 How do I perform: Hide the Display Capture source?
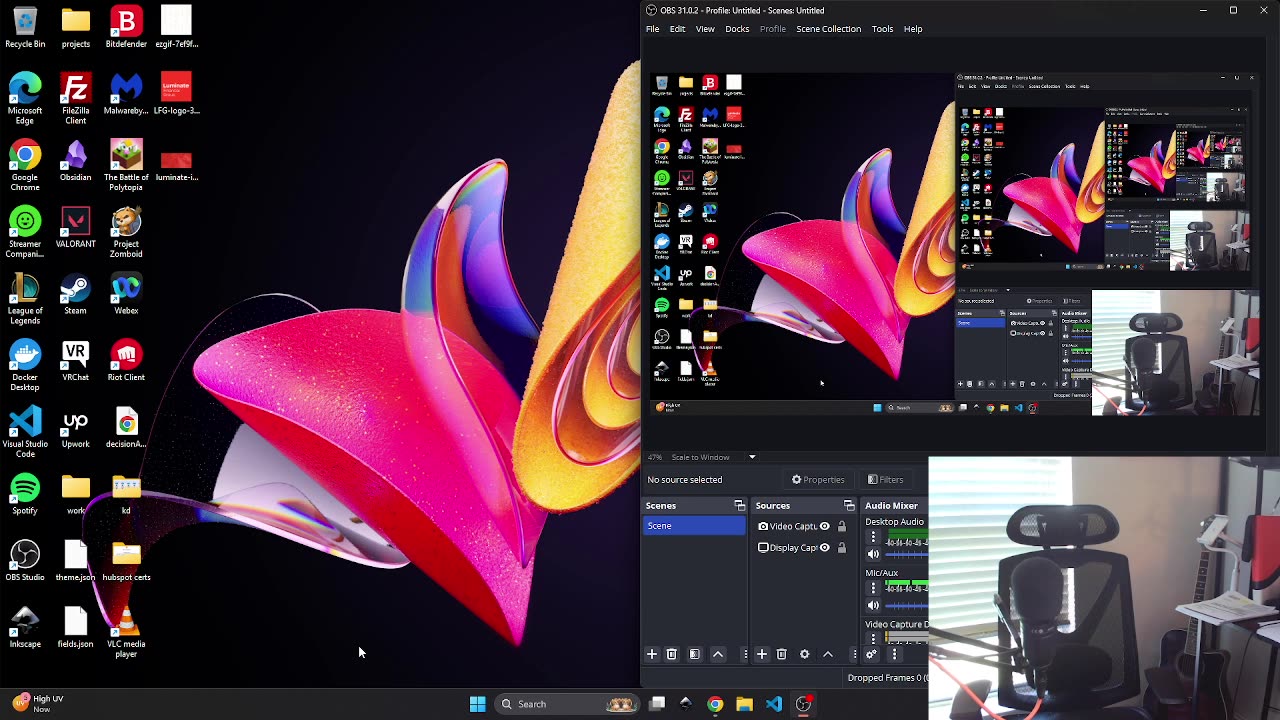825,548
